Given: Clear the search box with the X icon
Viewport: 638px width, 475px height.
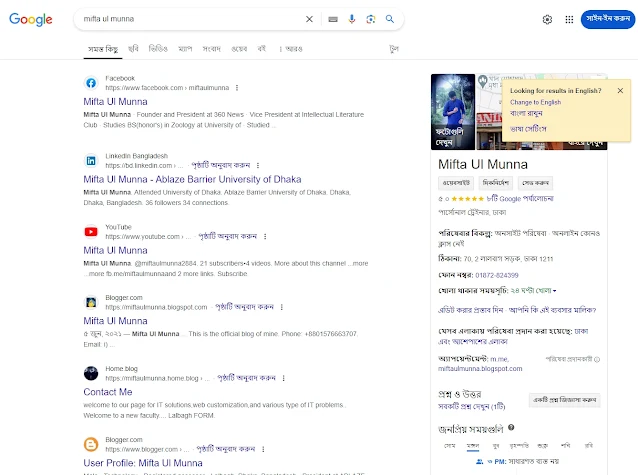Looking at the screenshot, I should (x=309, y=19).
